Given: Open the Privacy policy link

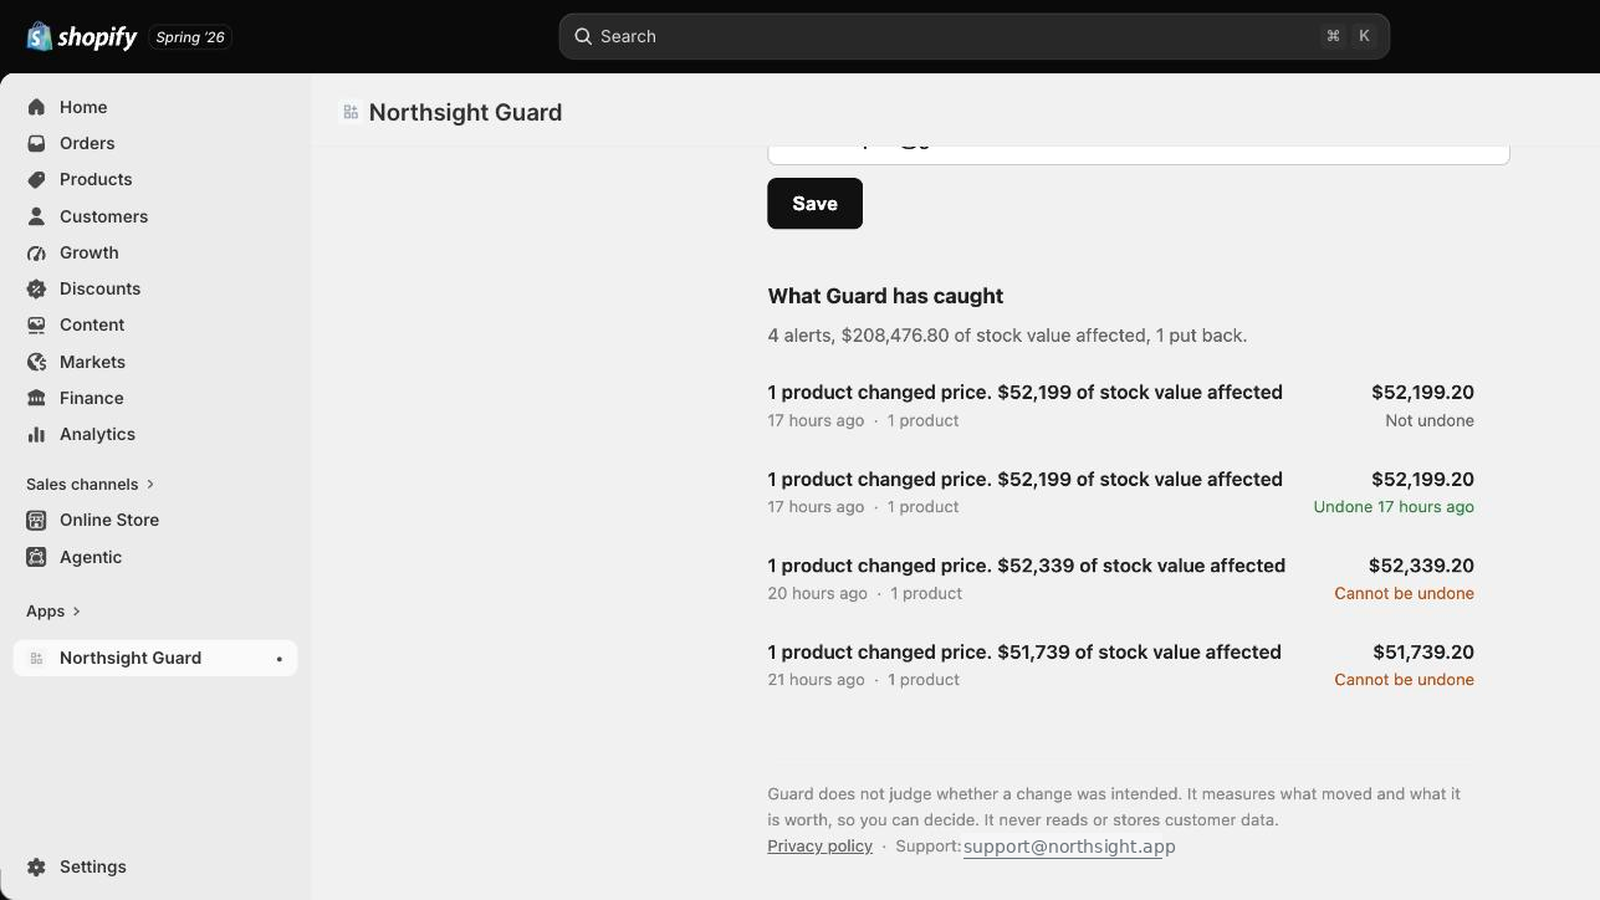Looking at the screenshot, I should 820,846.
